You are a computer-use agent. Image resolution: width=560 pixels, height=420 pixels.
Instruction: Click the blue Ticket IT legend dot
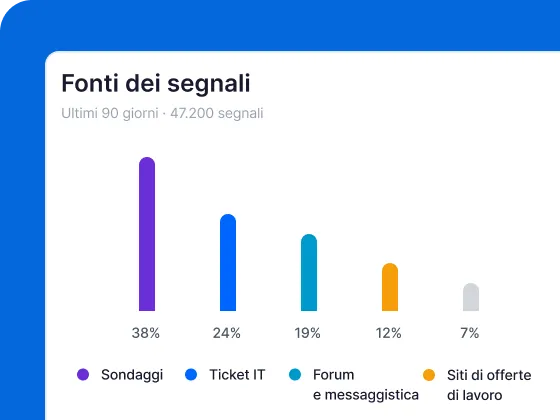[191, 375]
